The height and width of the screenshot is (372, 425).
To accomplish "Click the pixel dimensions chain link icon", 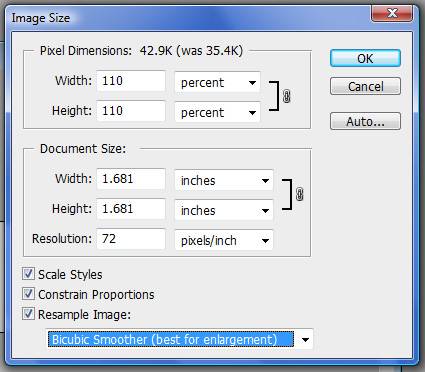I will (286, 96).
